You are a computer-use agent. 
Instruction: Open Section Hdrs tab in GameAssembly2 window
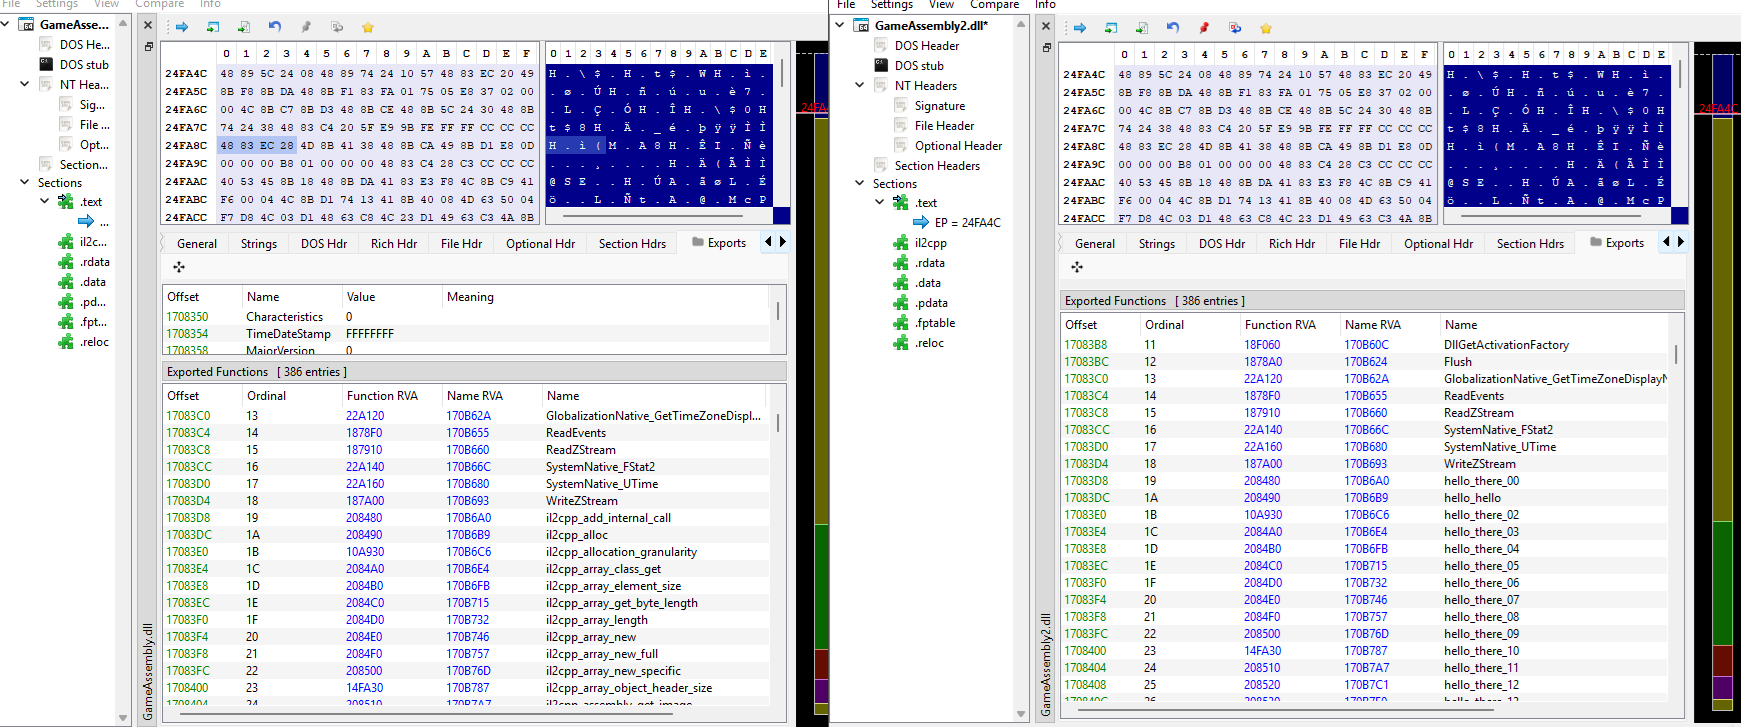coord(1530,243)
